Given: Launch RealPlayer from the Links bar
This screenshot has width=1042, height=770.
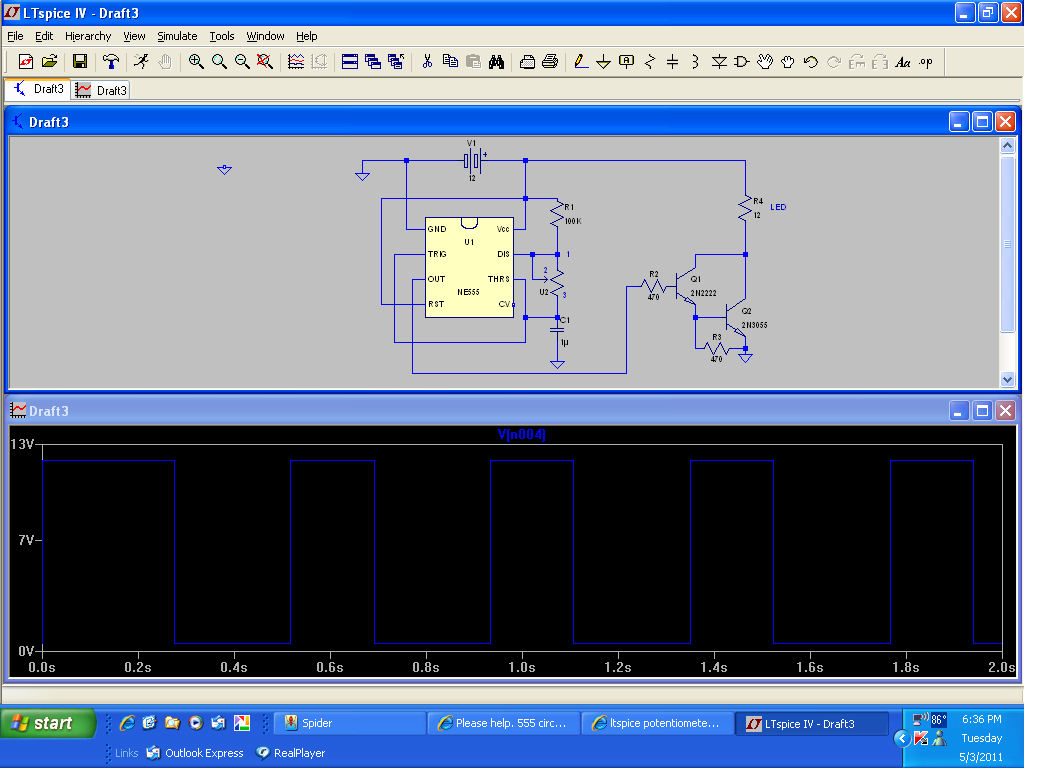Looking at the screenshot, I should [291, 753].
